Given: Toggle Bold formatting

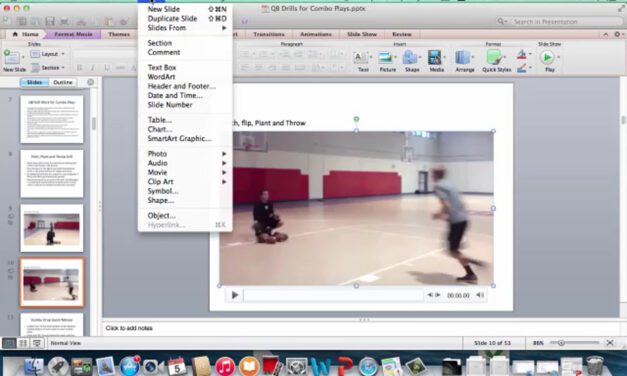Looking at the screenshot, I should 79,68.
